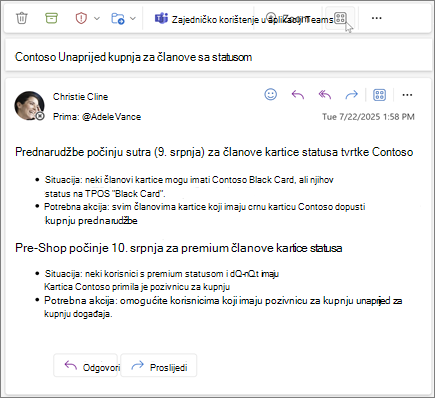The width and height of the screenshot is (435, 398).
Task: Expand the report shield dropdown arrow
Action: pos(97,18)
